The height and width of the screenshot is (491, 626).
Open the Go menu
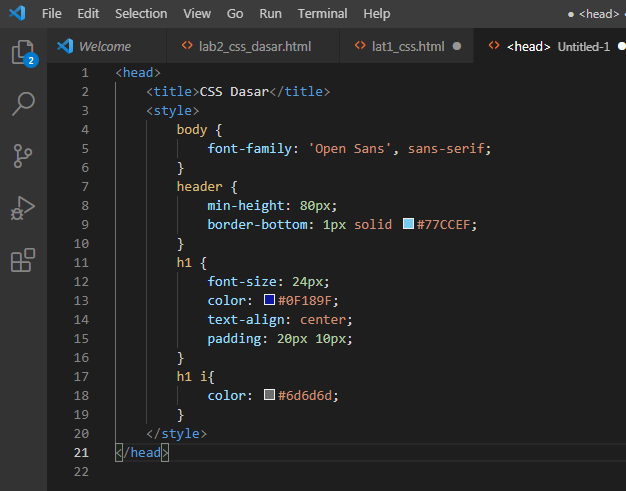235,14
